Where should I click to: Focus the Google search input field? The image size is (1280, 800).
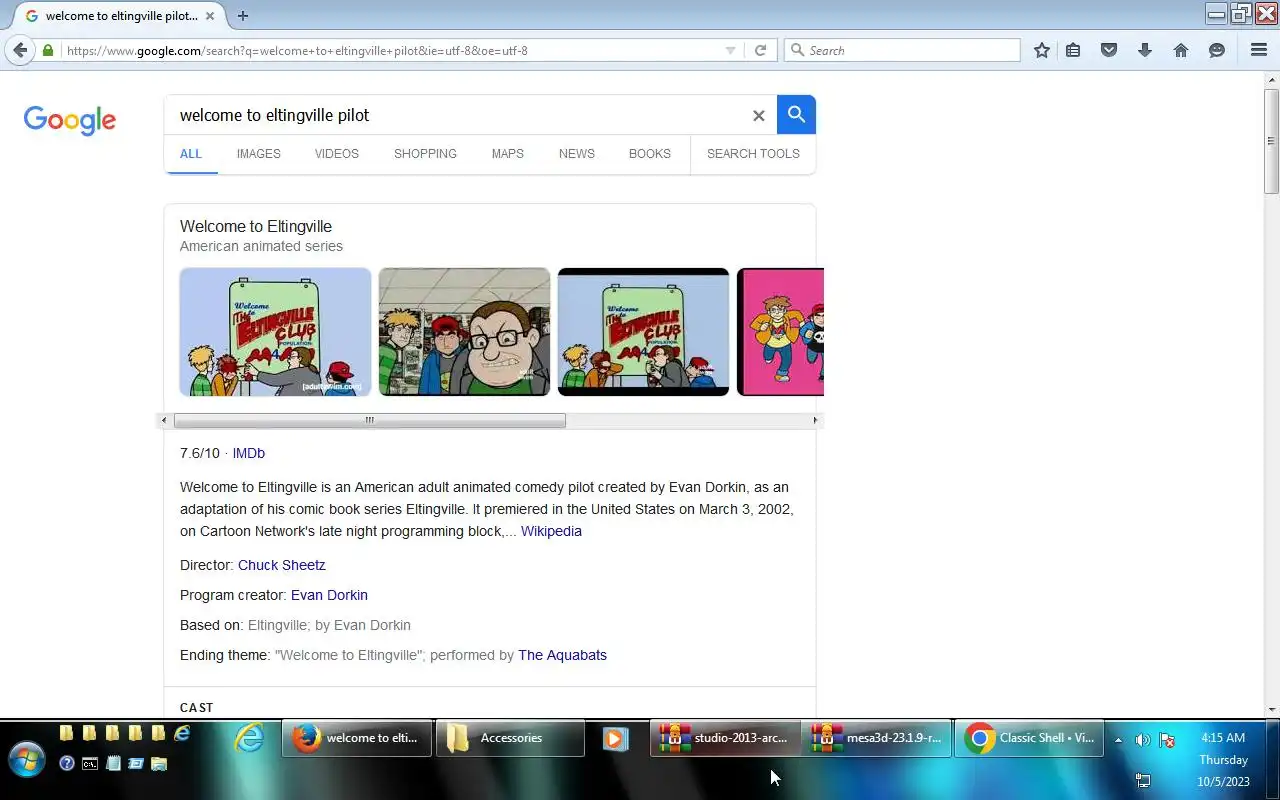point(460,115)
